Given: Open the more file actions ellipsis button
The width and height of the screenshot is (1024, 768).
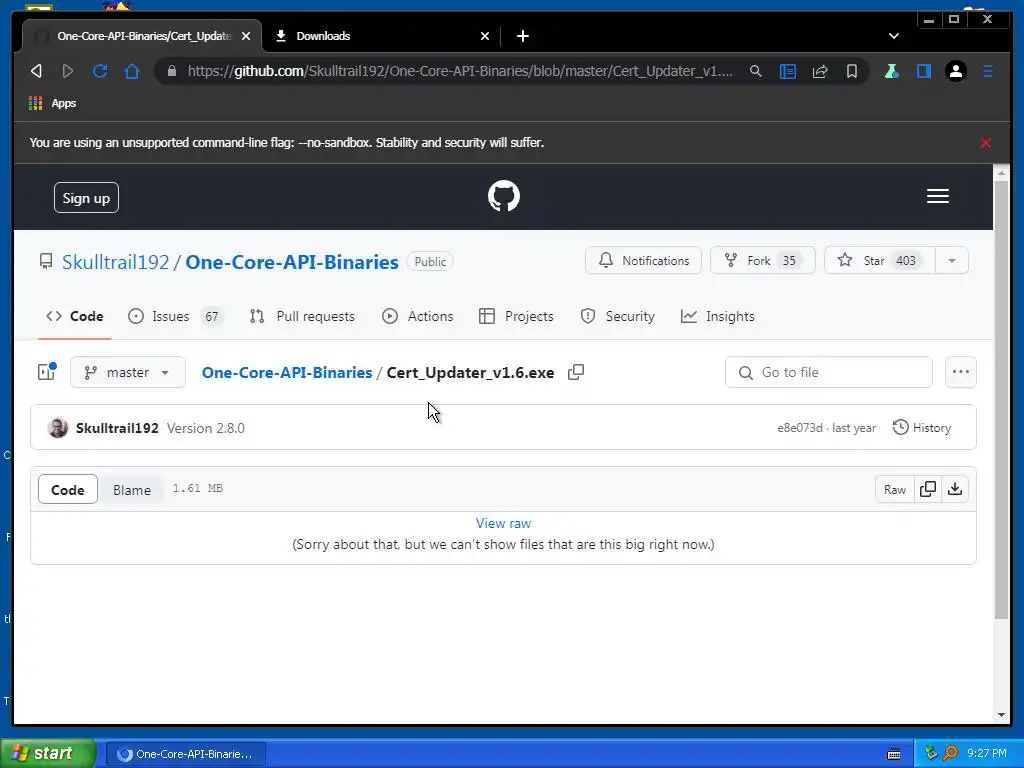Looking at the screenshot, I should (x=961, y=372).
